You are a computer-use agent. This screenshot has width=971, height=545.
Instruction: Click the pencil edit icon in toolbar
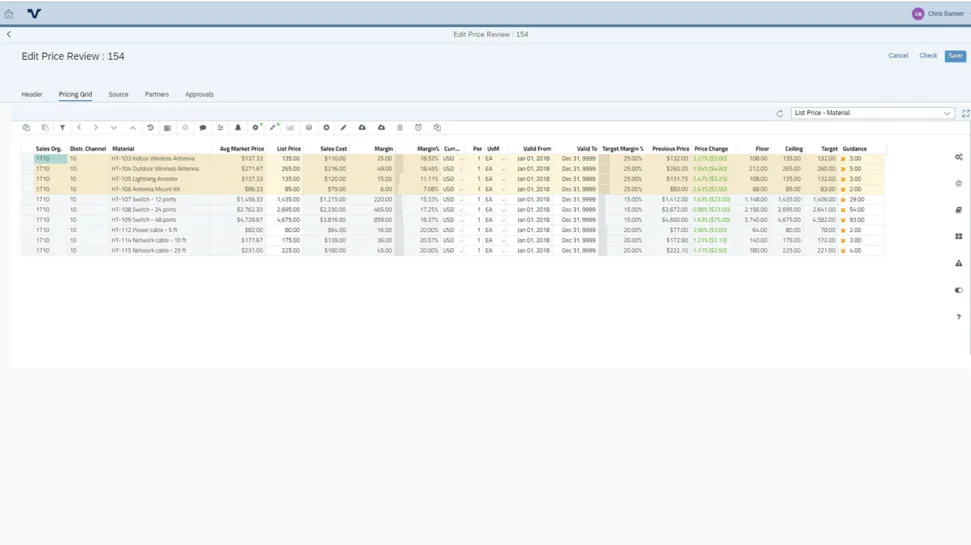point(344,128)
